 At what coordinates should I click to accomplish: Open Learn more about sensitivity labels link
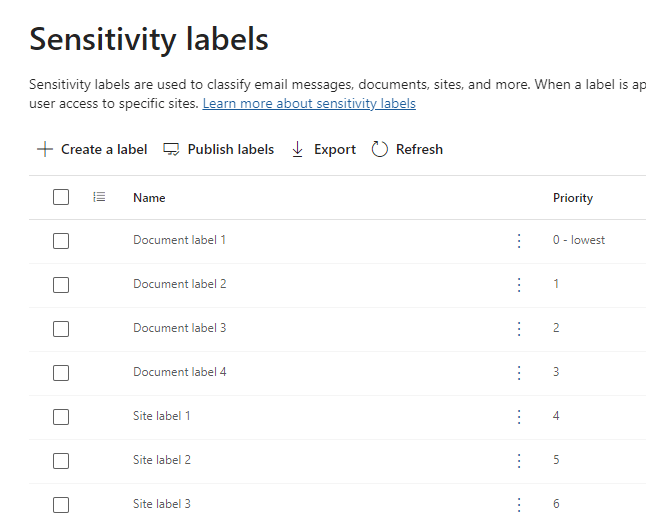click(x=309, y=104)
